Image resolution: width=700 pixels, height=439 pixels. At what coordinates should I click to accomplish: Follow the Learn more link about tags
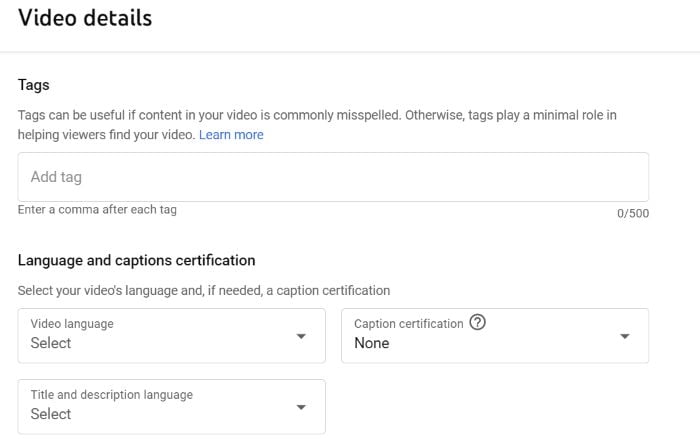231,134
